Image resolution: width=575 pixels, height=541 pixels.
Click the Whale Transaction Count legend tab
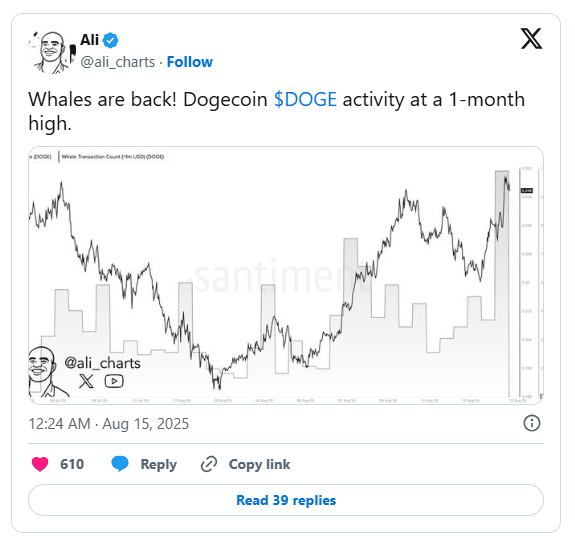pyautogui.click(x=113, y=157)
